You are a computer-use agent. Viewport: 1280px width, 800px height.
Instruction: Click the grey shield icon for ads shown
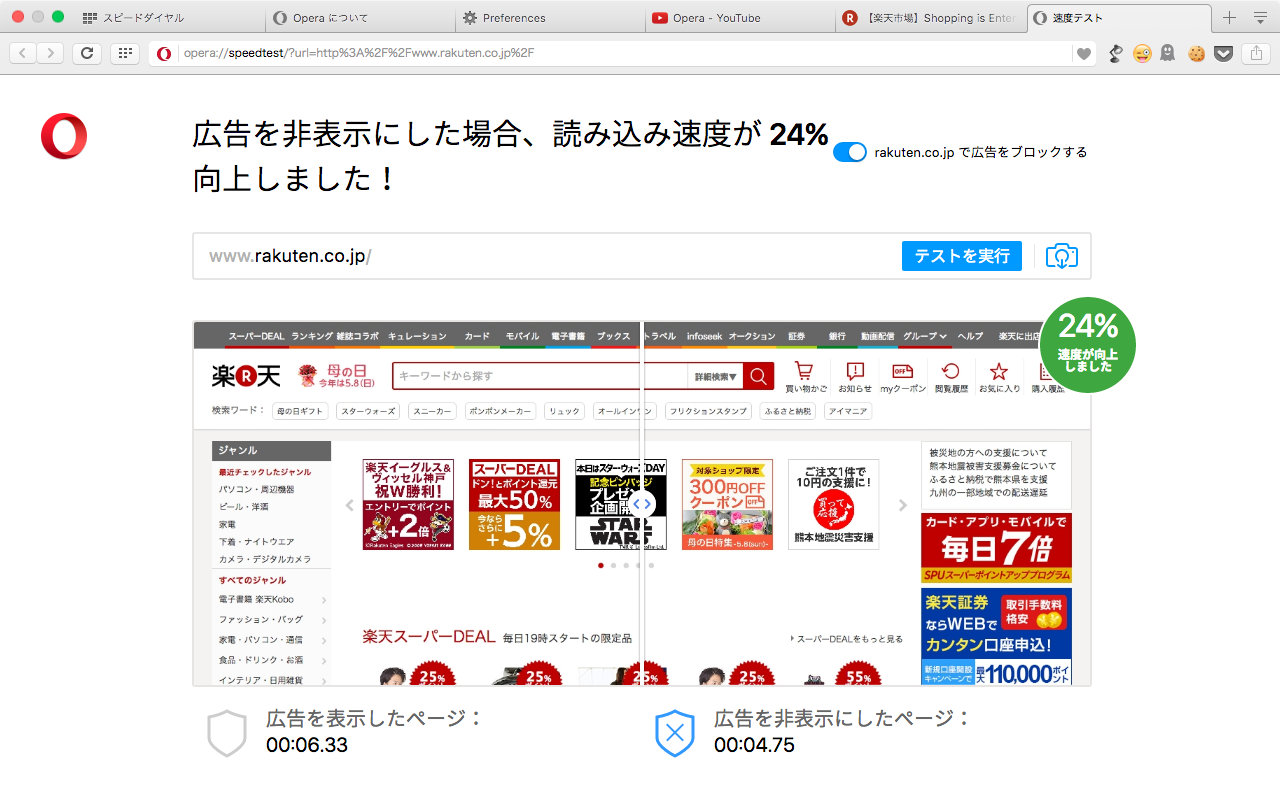coord(227,733)
